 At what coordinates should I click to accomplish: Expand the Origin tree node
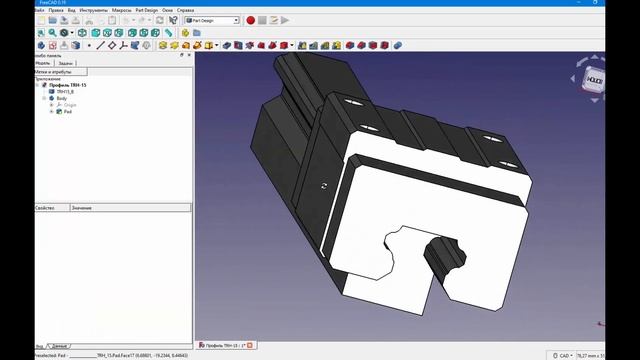(51, 105)
